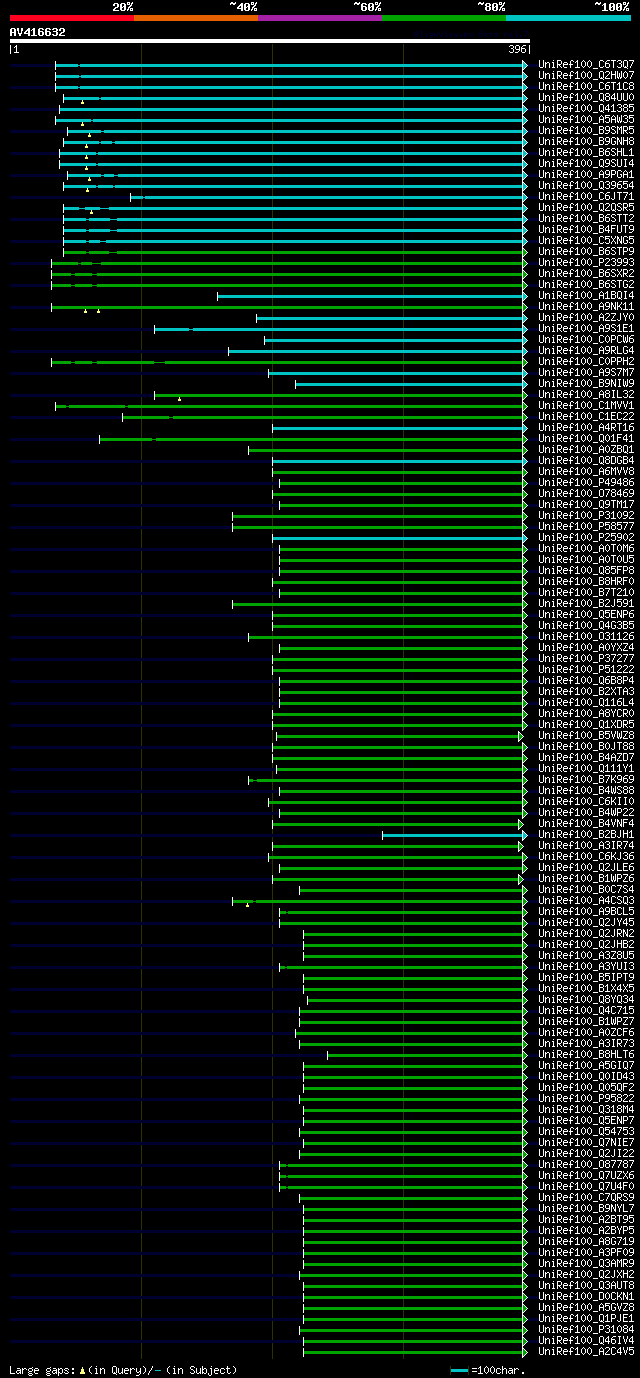
Task: Select hit label UniRef100_C6JT71
Action: (586, 196)
